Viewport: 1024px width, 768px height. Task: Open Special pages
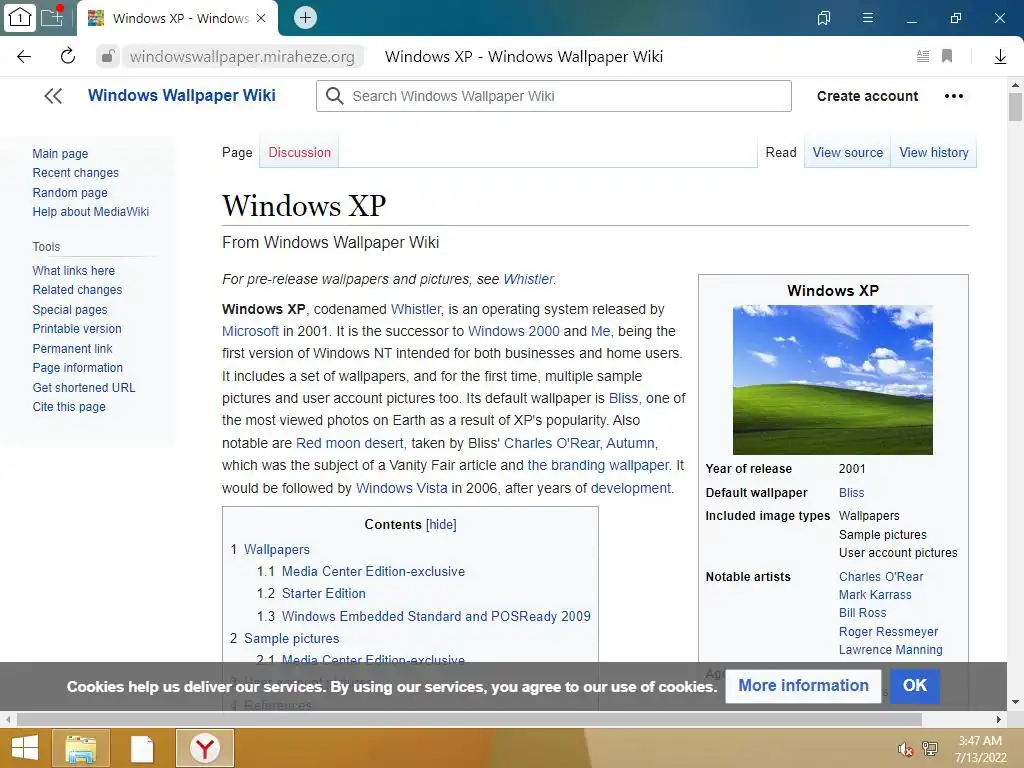pyautogui.click(x=70, y=310)
